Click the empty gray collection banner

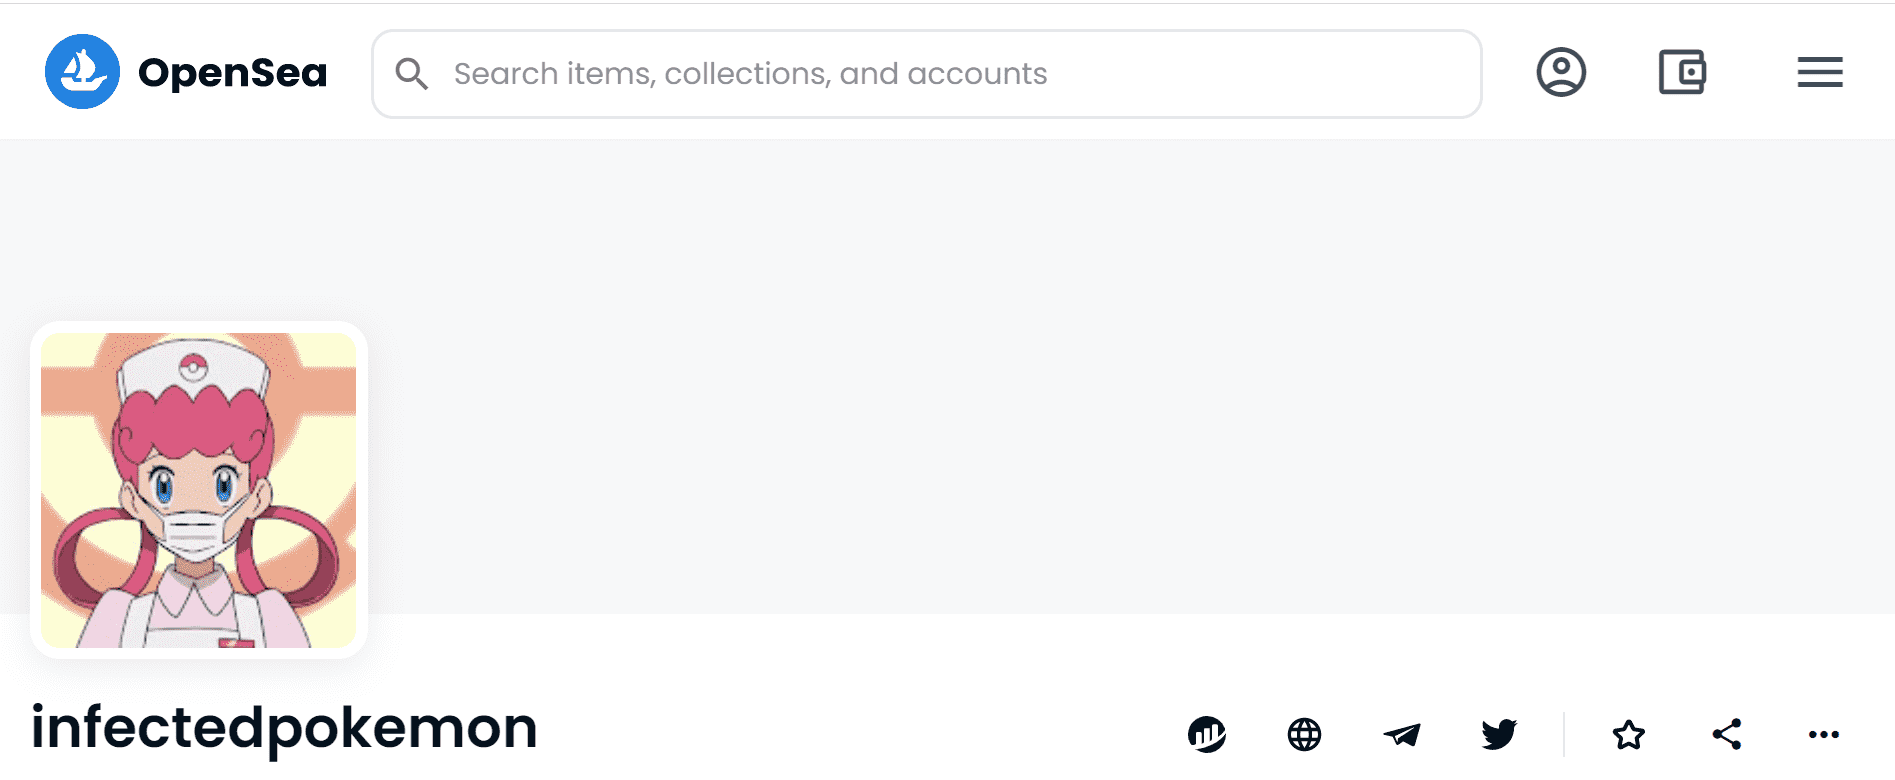1100,380
